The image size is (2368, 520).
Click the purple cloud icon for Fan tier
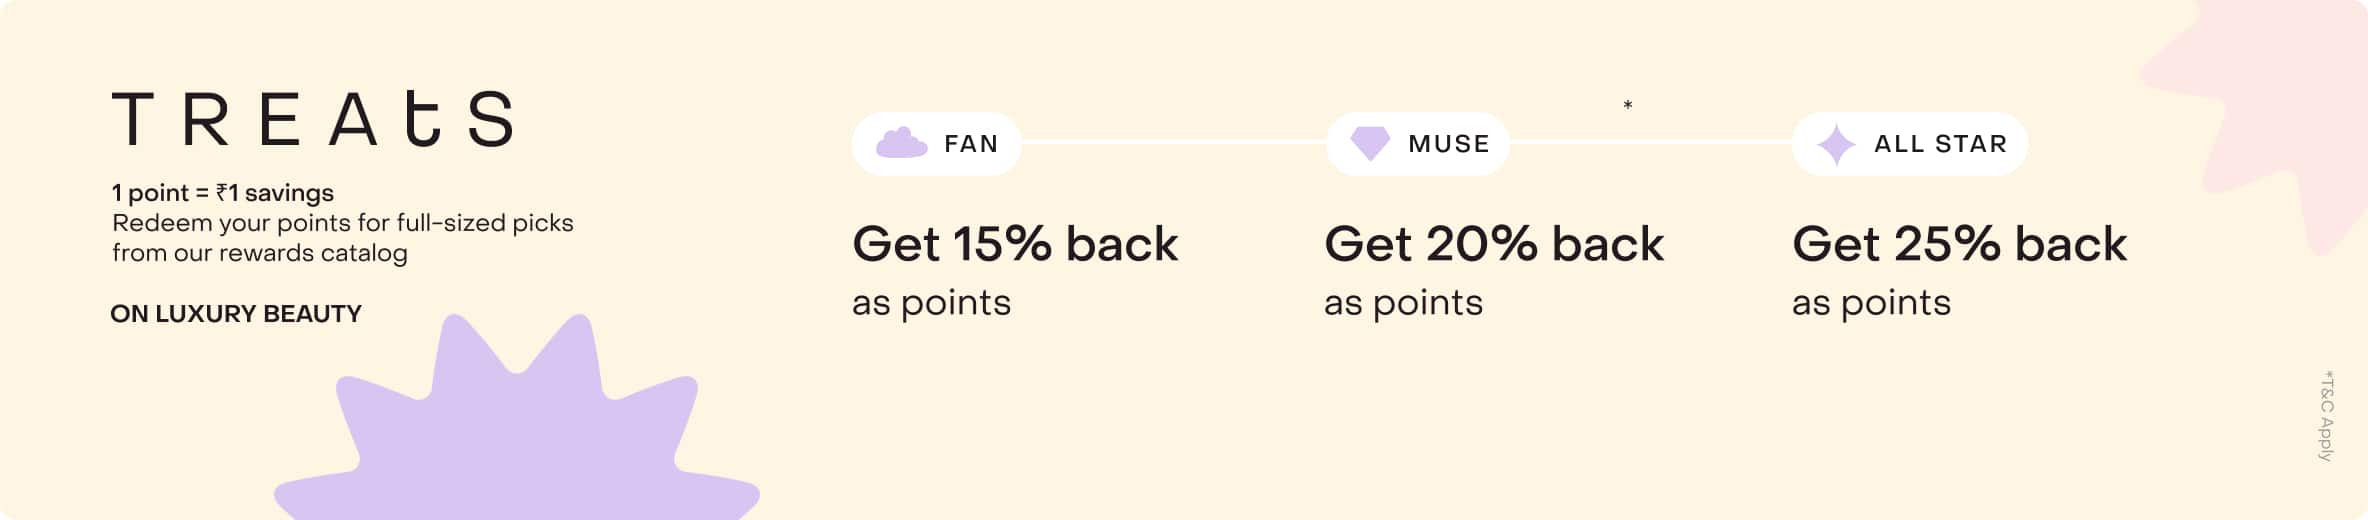(x=901, y=143)
